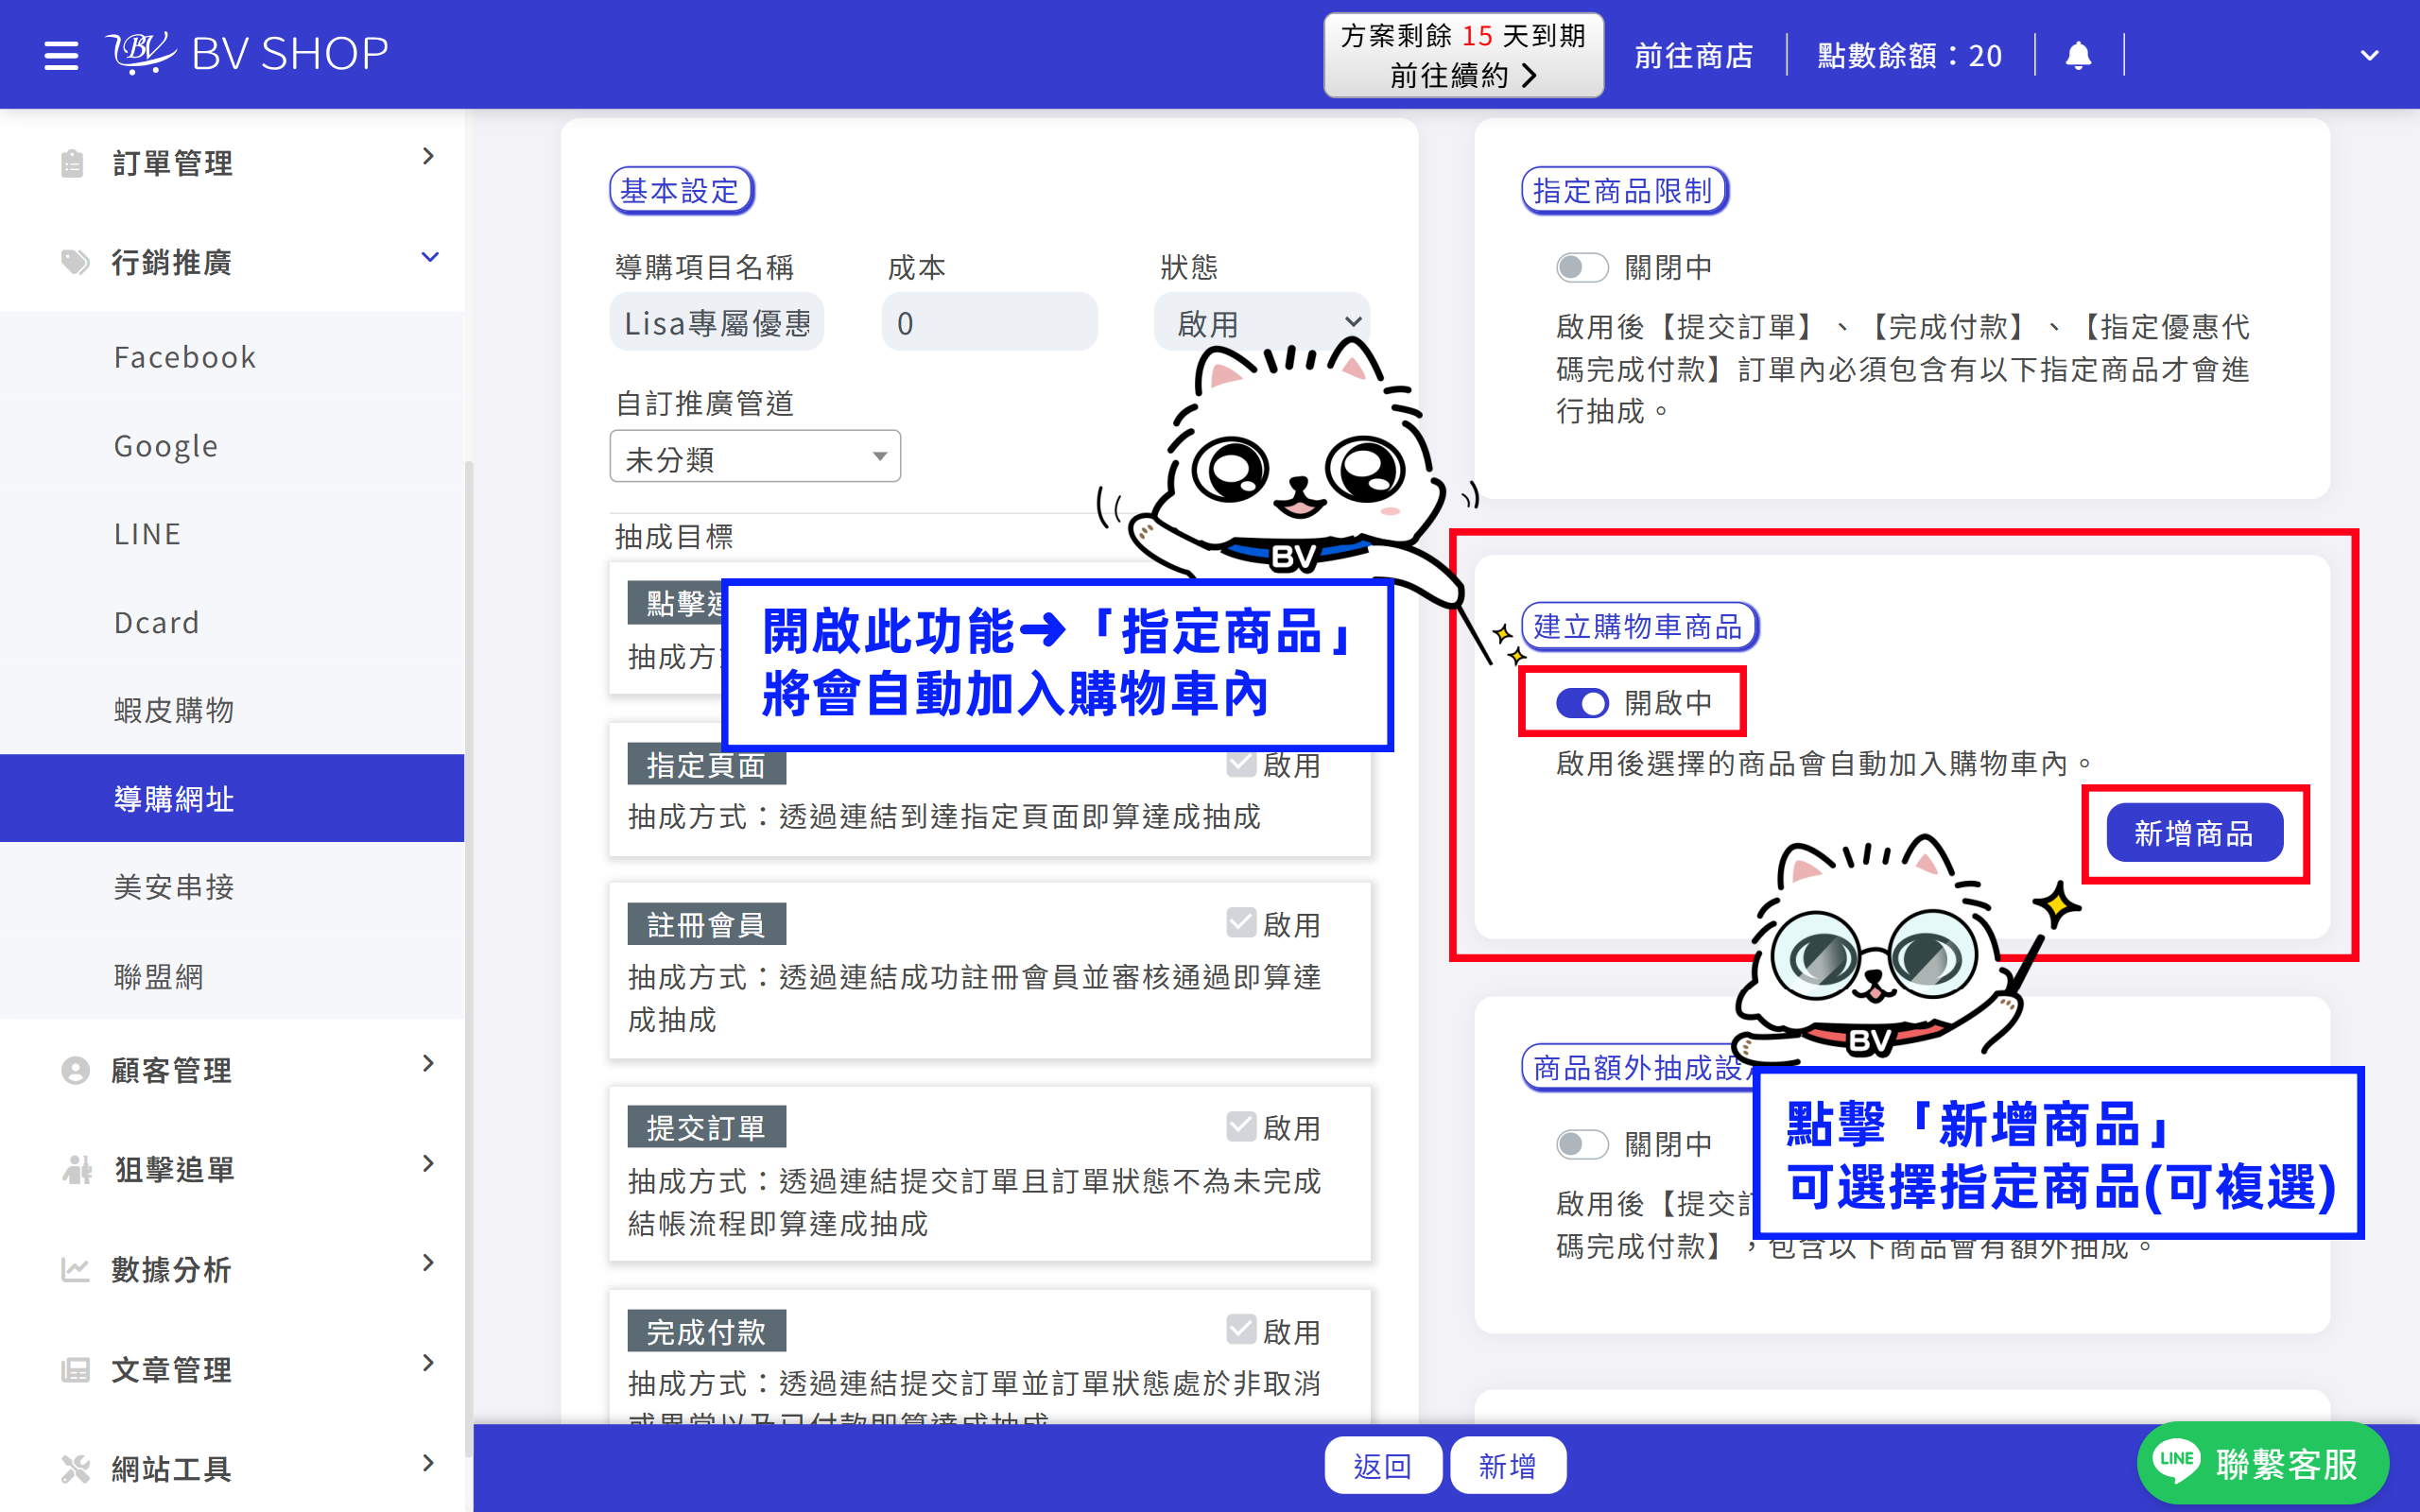Turn off the 建立購物車商品 switch
This screenshot has width=2420, height=1512.
[x=1581, y=703]
